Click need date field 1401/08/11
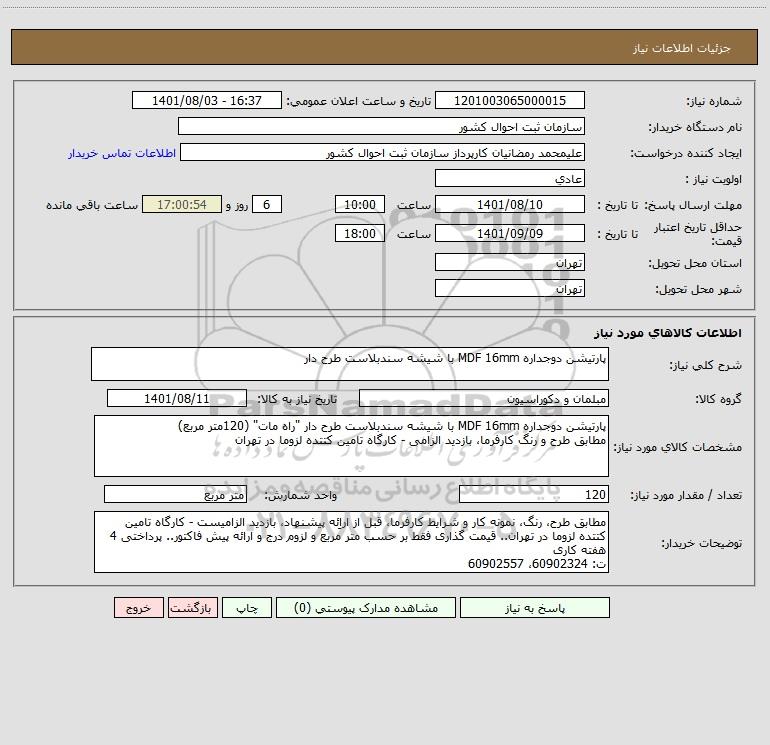The height and width of the screenshot is (745, 770). click(177, 398)
